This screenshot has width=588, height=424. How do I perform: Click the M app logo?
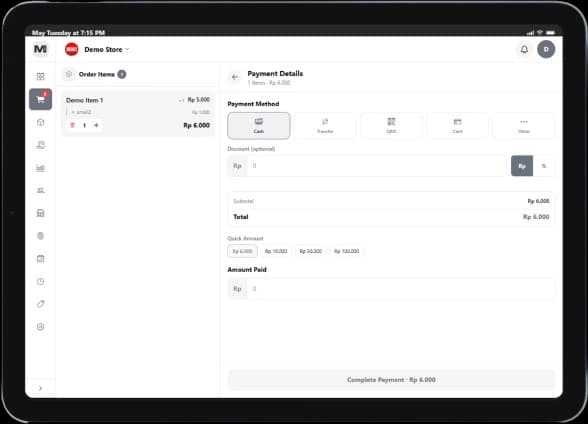click(40, 49)
